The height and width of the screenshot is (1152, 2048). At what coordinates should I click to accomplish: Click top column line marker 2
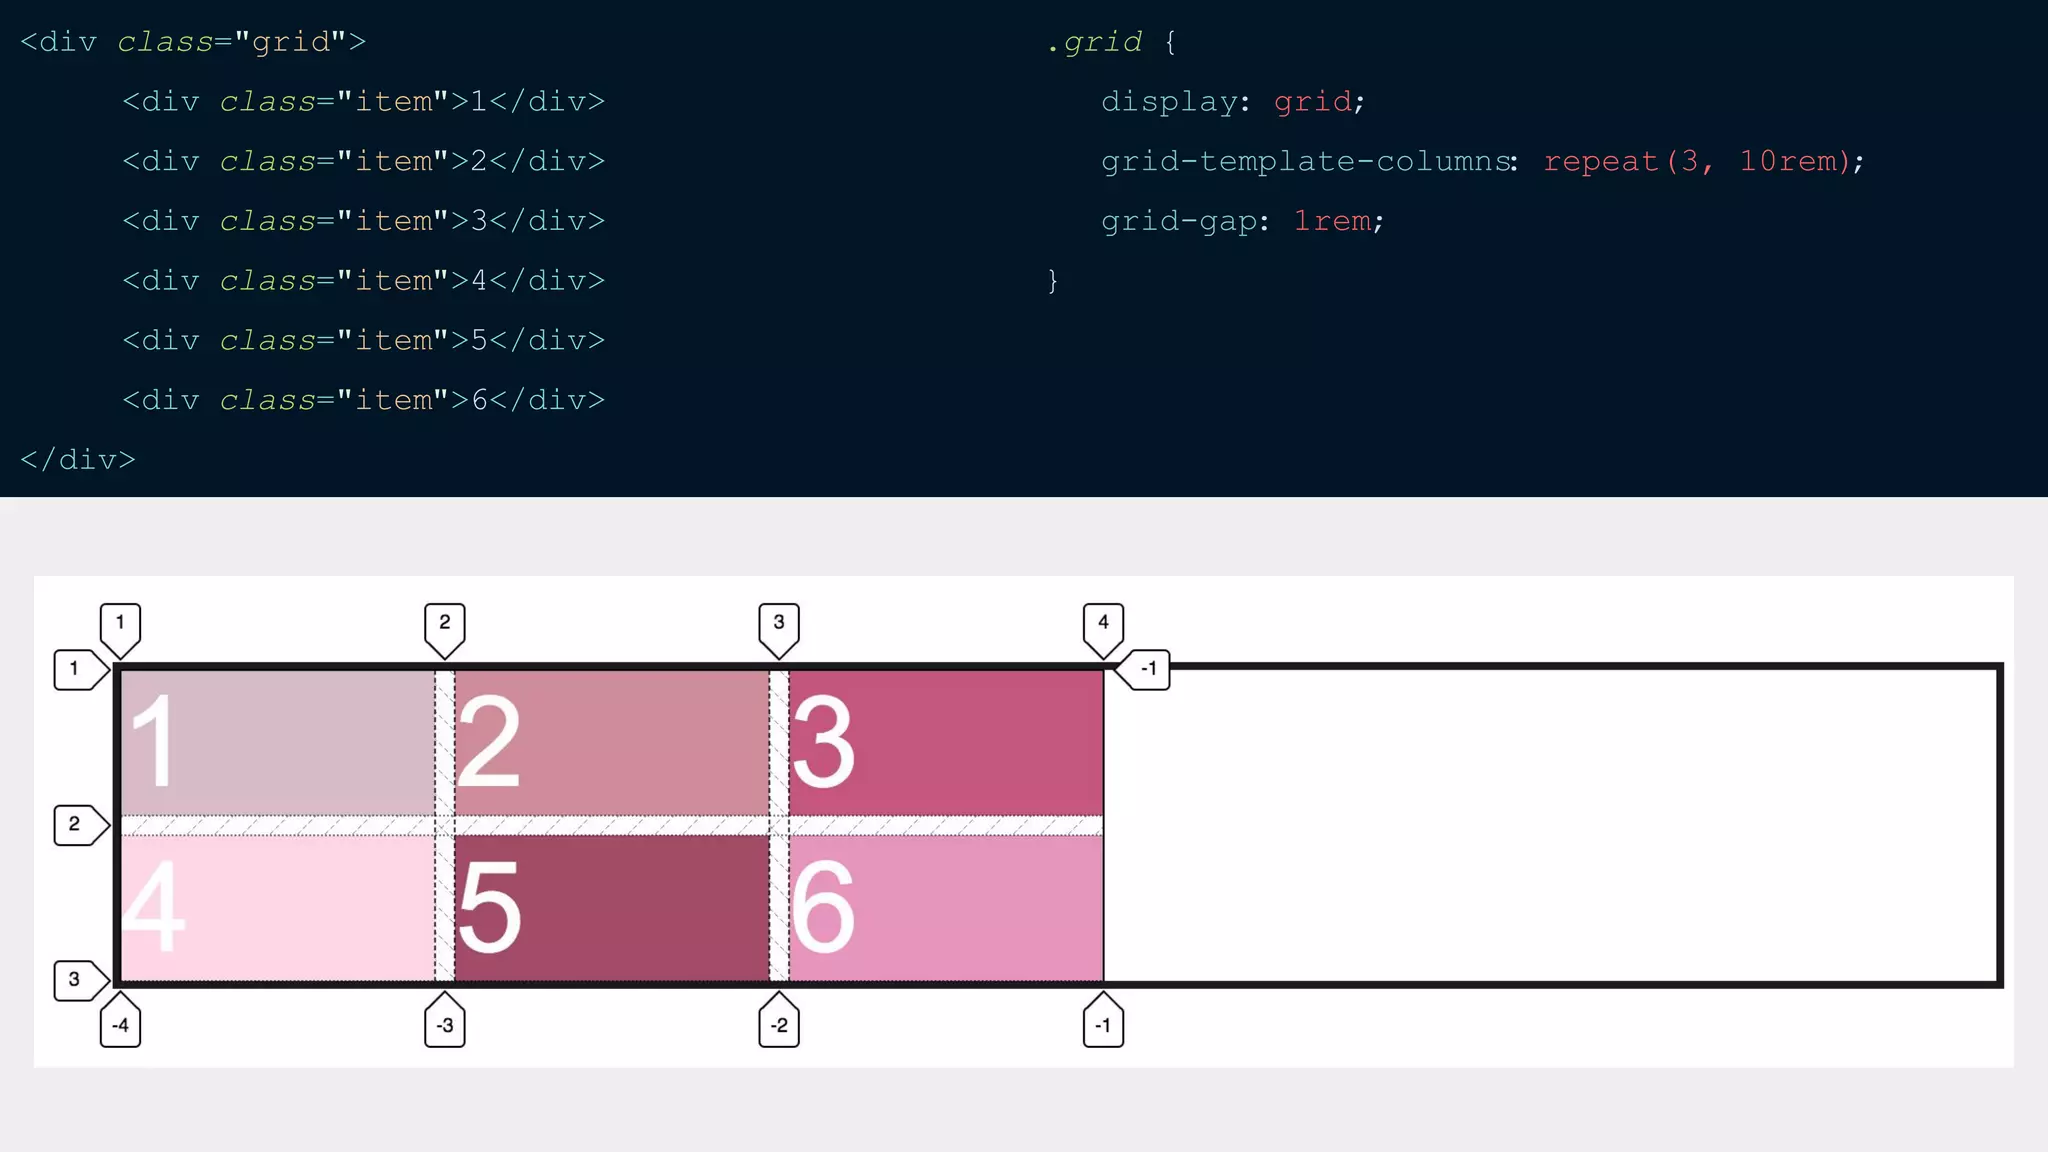coord(445,624)
